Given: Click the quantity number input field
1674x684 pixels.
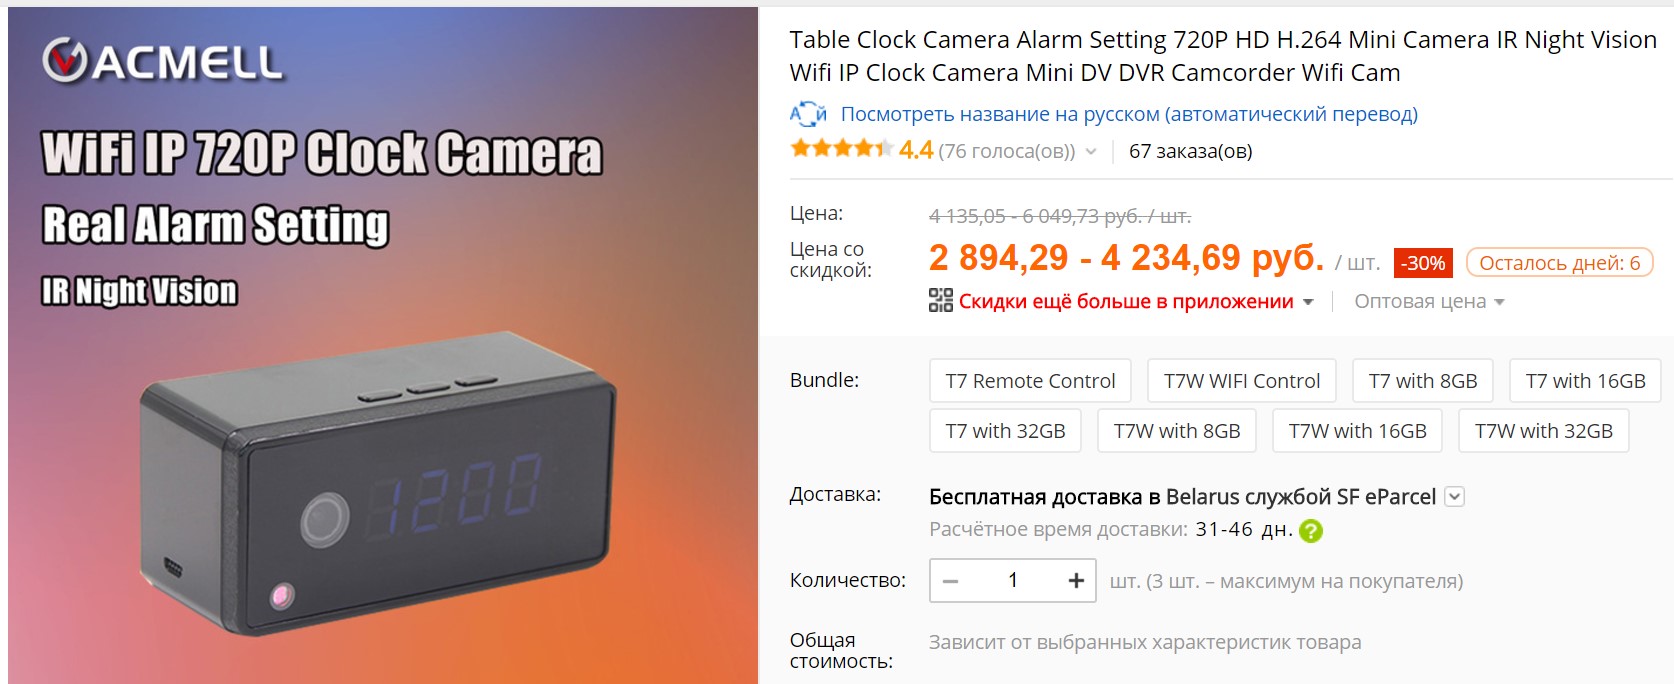Looking at the screenshot, I should pyautogui.click(x=1012, y=581).
